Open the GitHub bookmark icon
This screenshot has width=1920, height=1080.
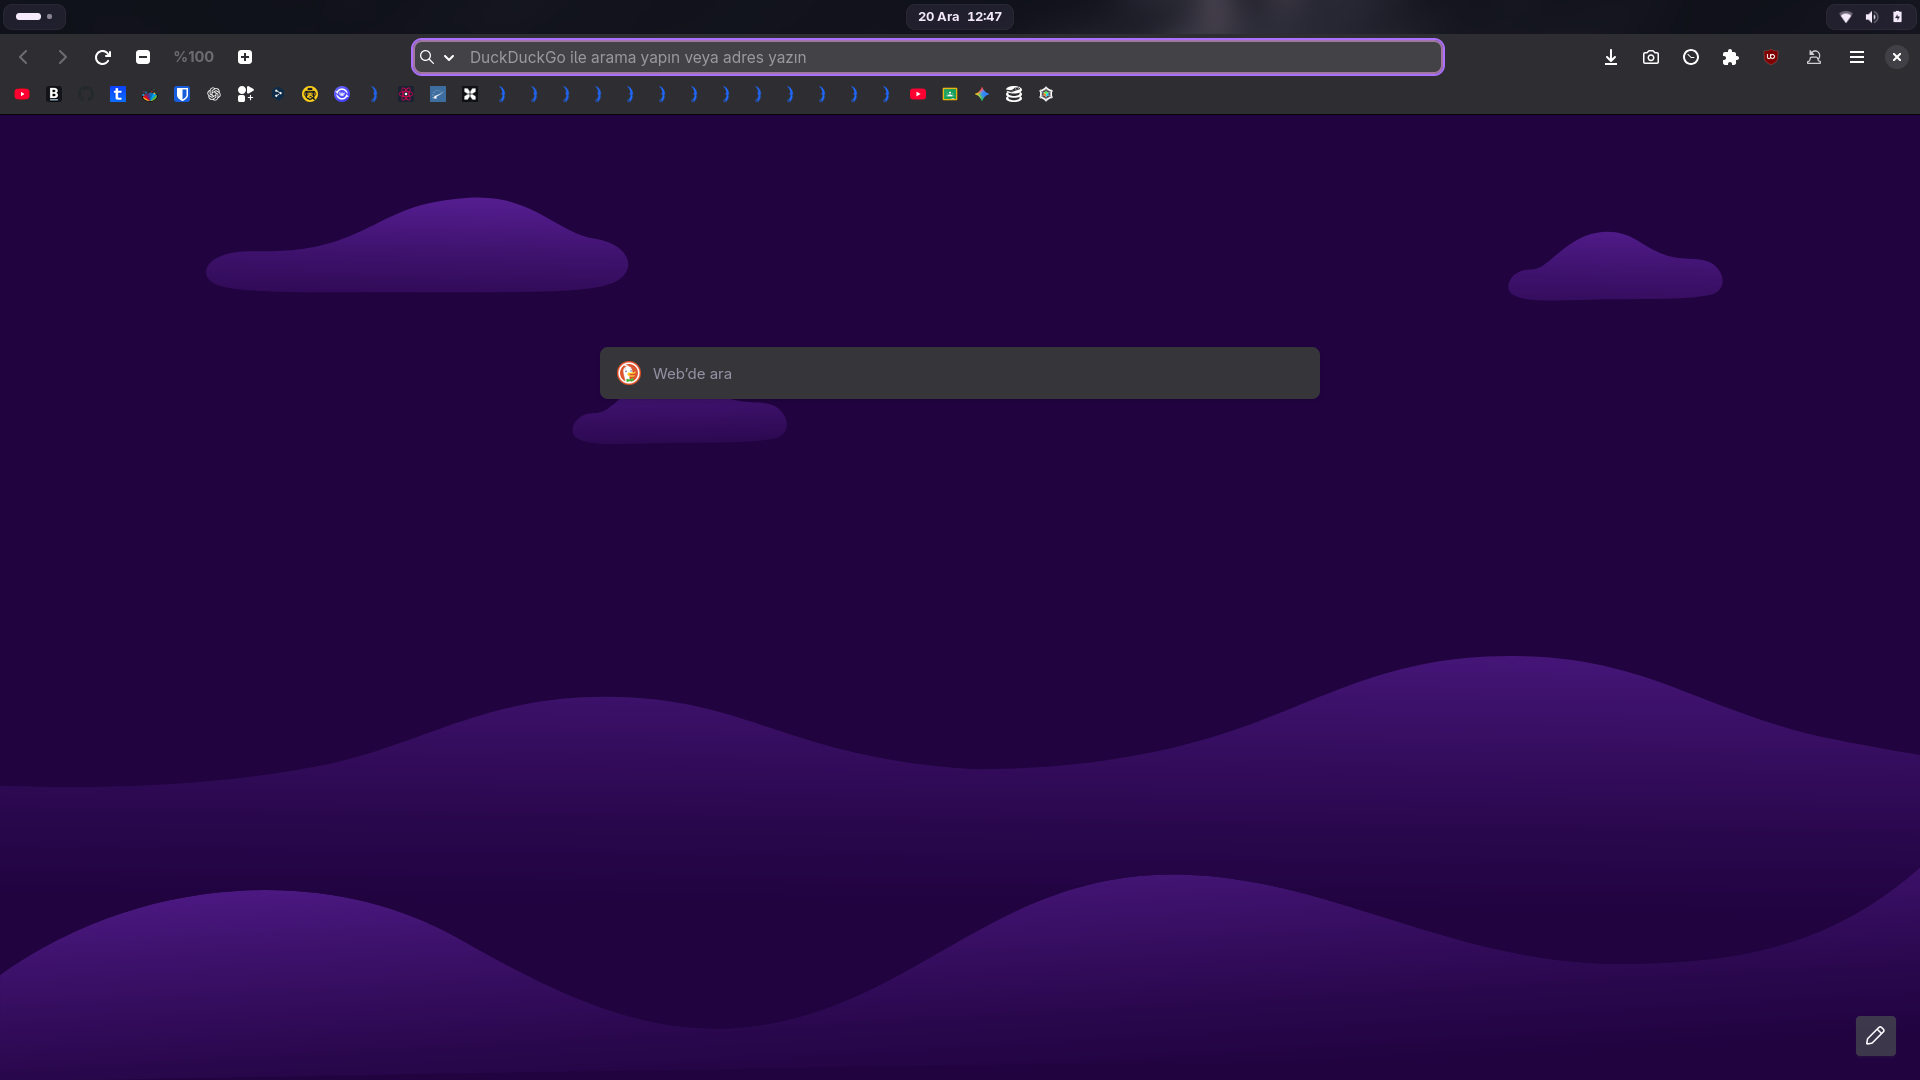(86, 94)
